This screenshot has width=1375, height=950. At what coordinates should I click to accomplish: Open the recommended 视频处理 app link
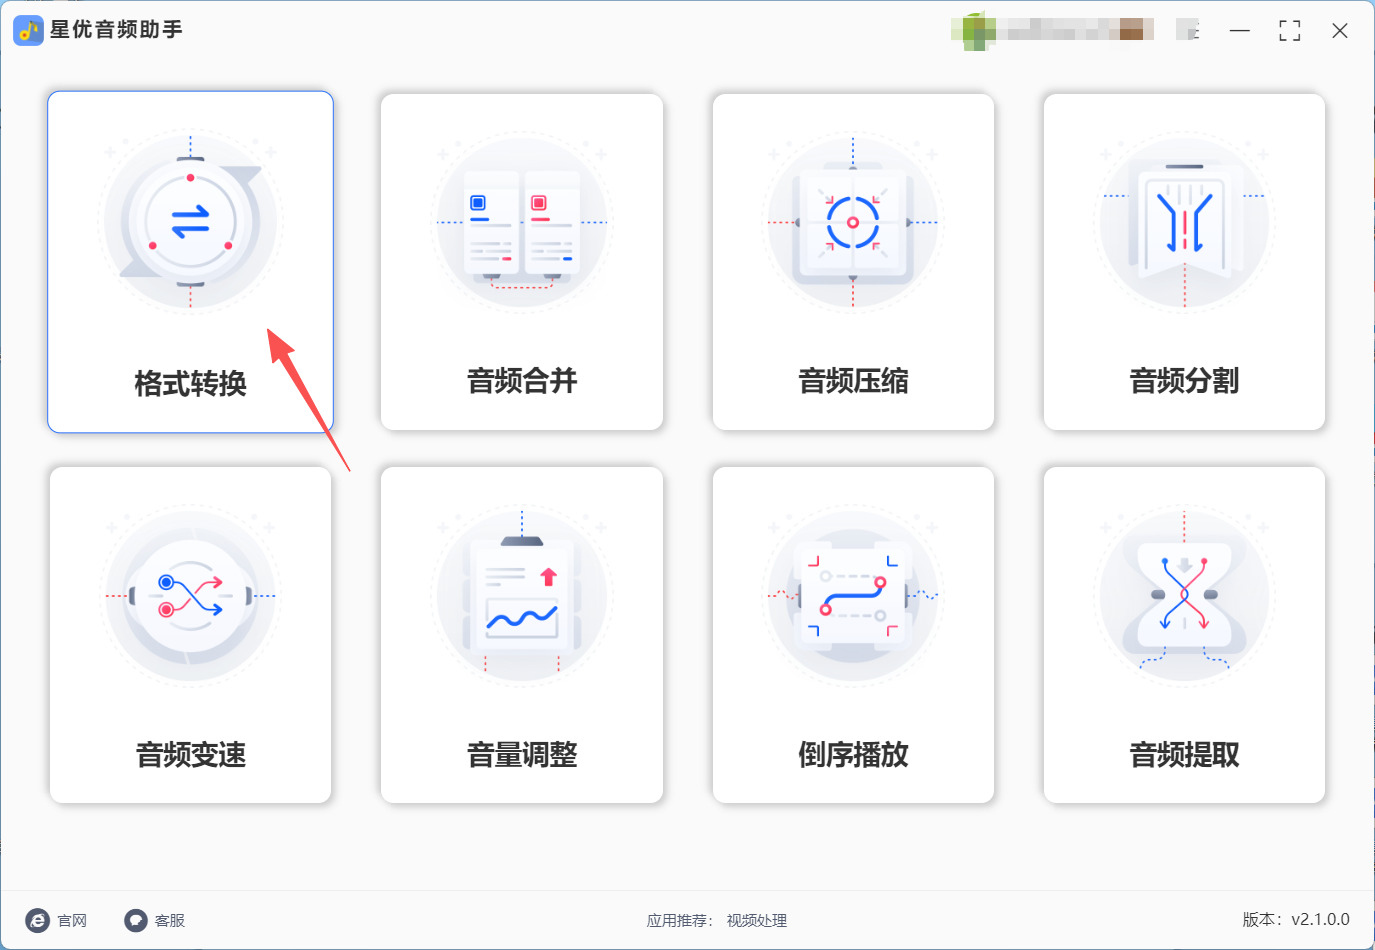coord(757,921)
